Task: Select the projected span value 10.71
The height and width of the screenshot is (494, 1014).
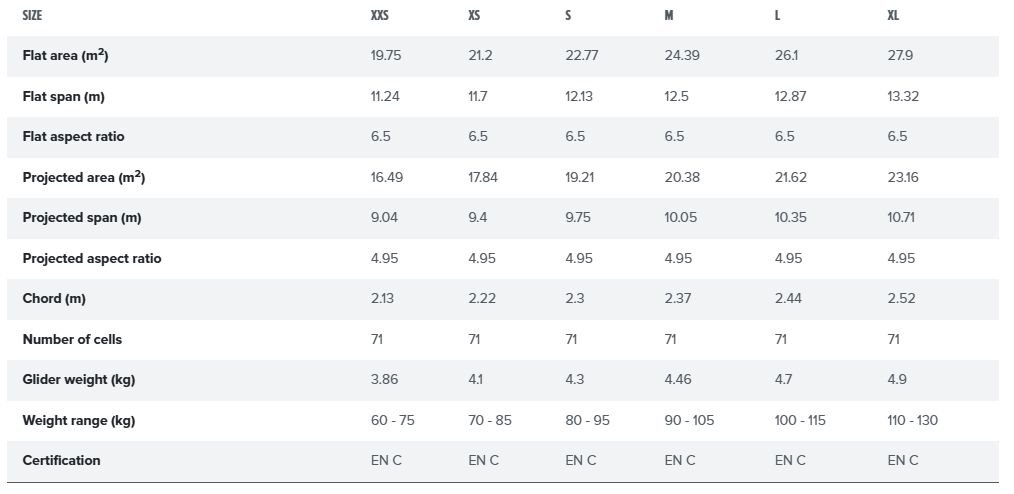Action: click(x=901, y=218)
